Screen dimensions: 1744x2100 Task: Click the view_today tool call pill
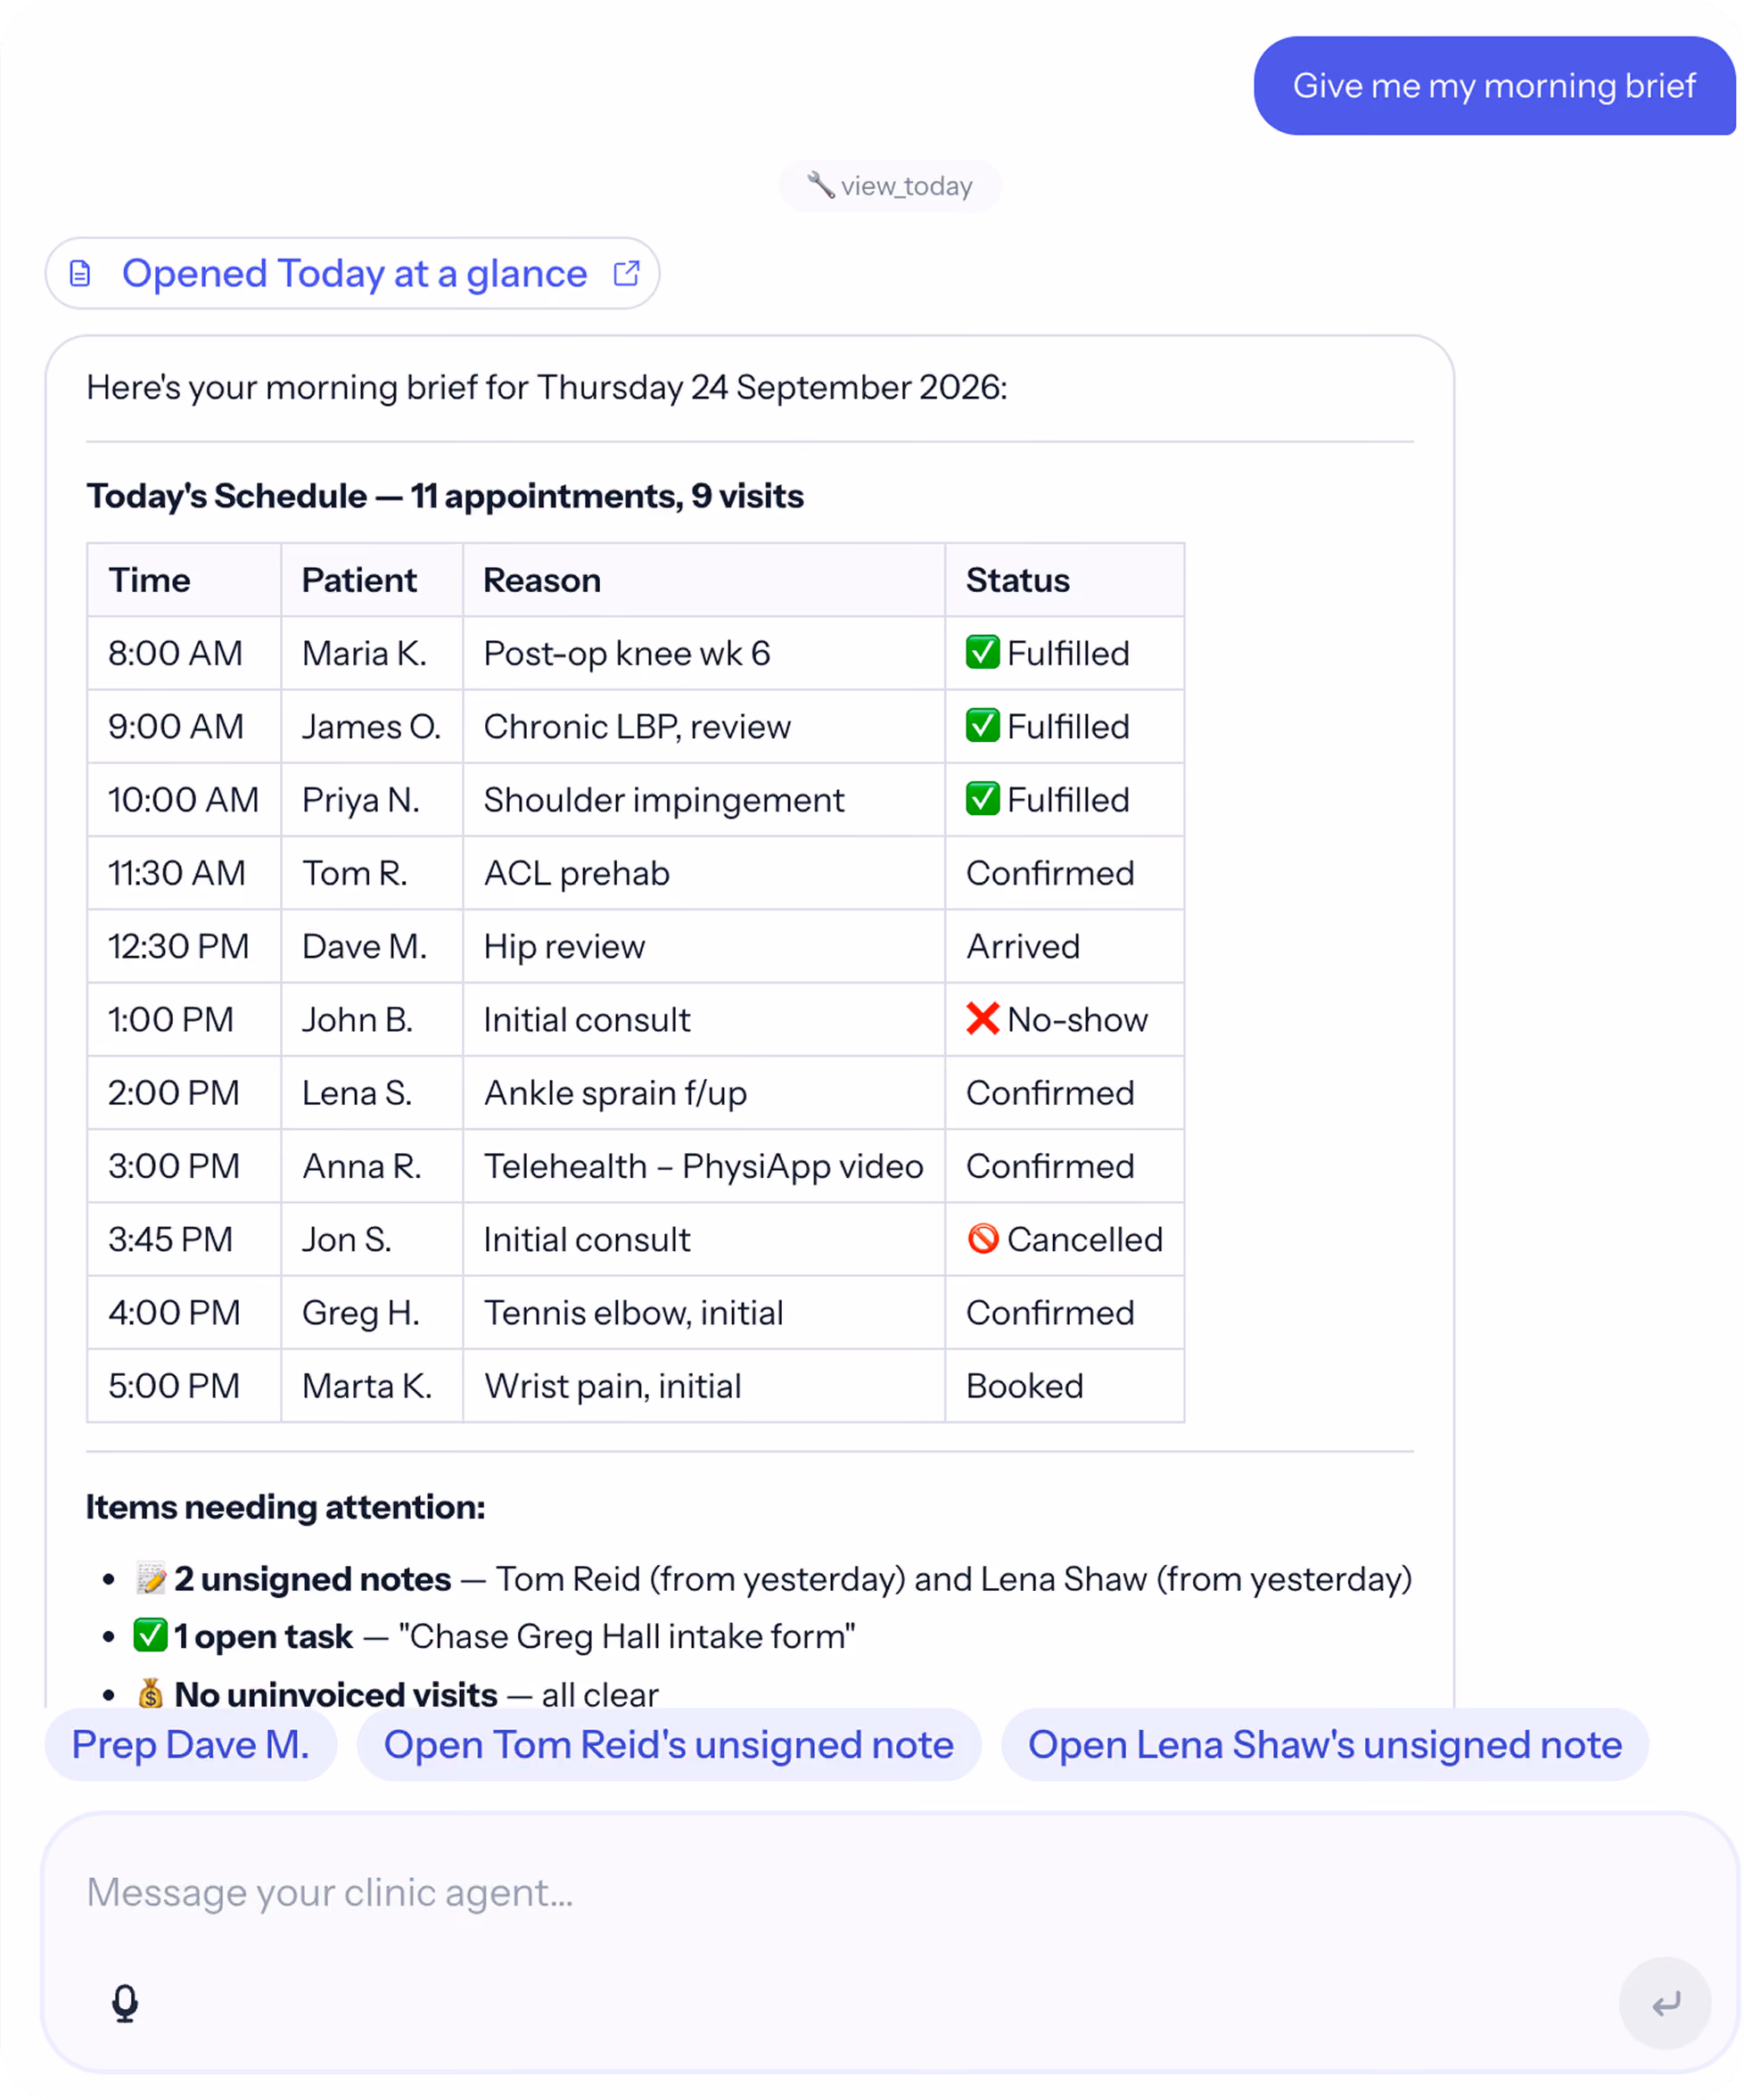click(x=890, y=186)
